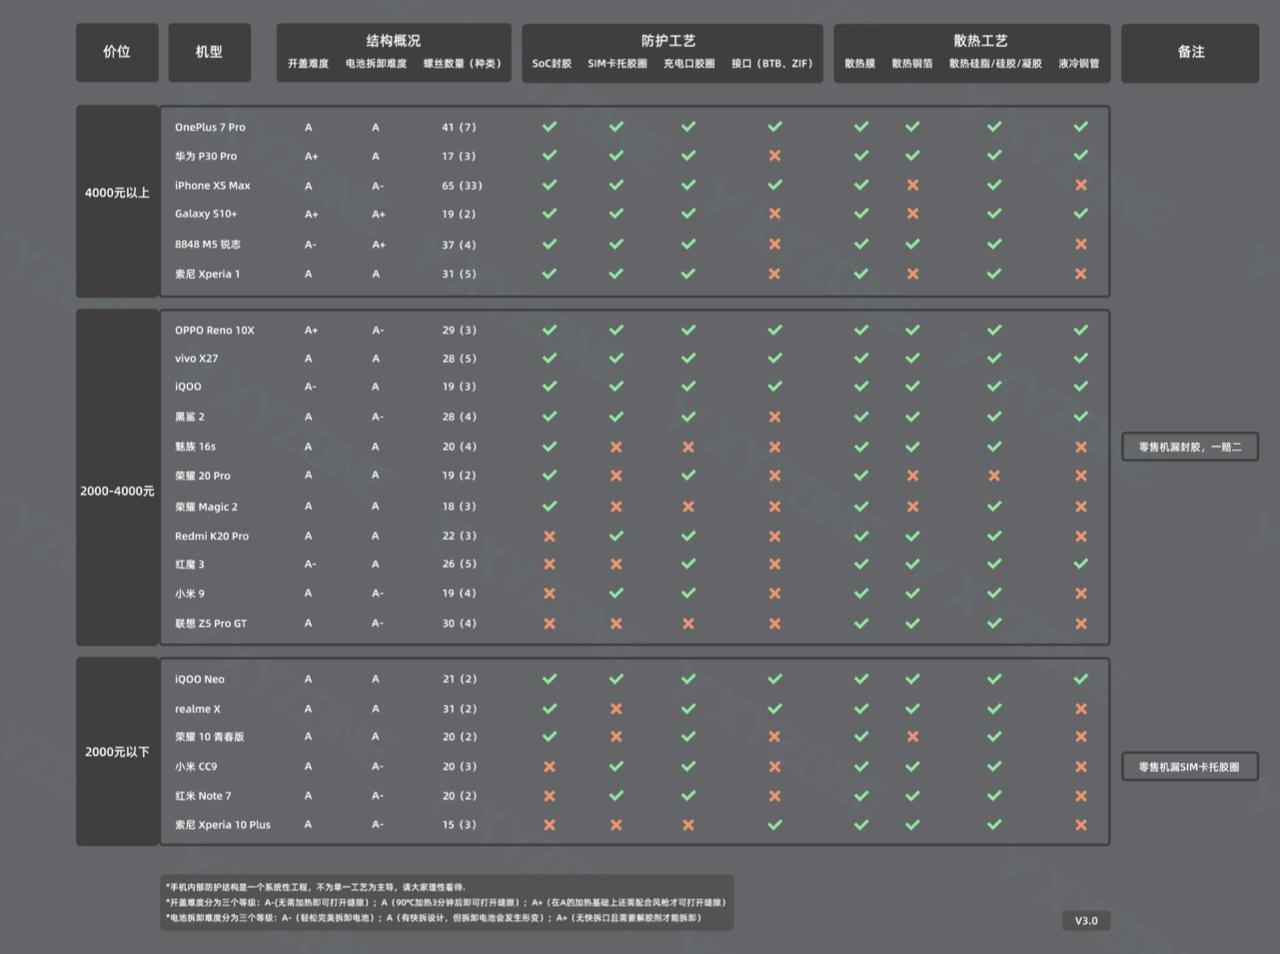
Task: Click the 螺丝数量（种类） column label
Action: pos(462,64)
